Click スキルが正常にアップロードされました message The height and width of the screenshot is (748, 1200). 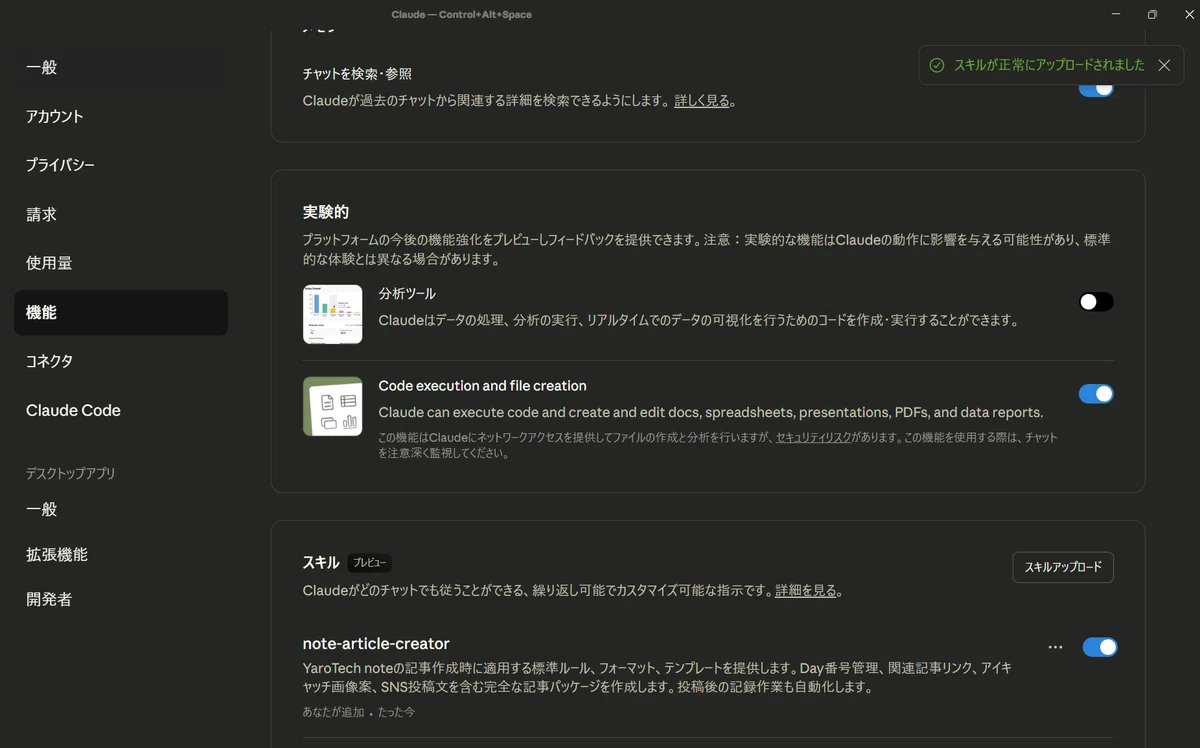(1049, 65)
